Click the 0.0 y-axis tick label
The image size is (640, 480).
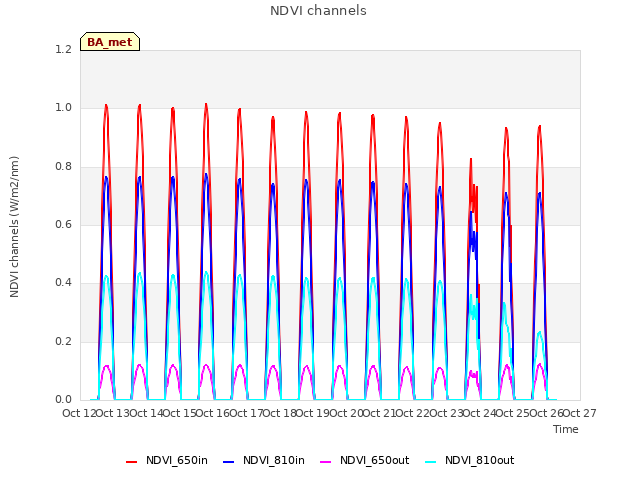click(63, 400)
